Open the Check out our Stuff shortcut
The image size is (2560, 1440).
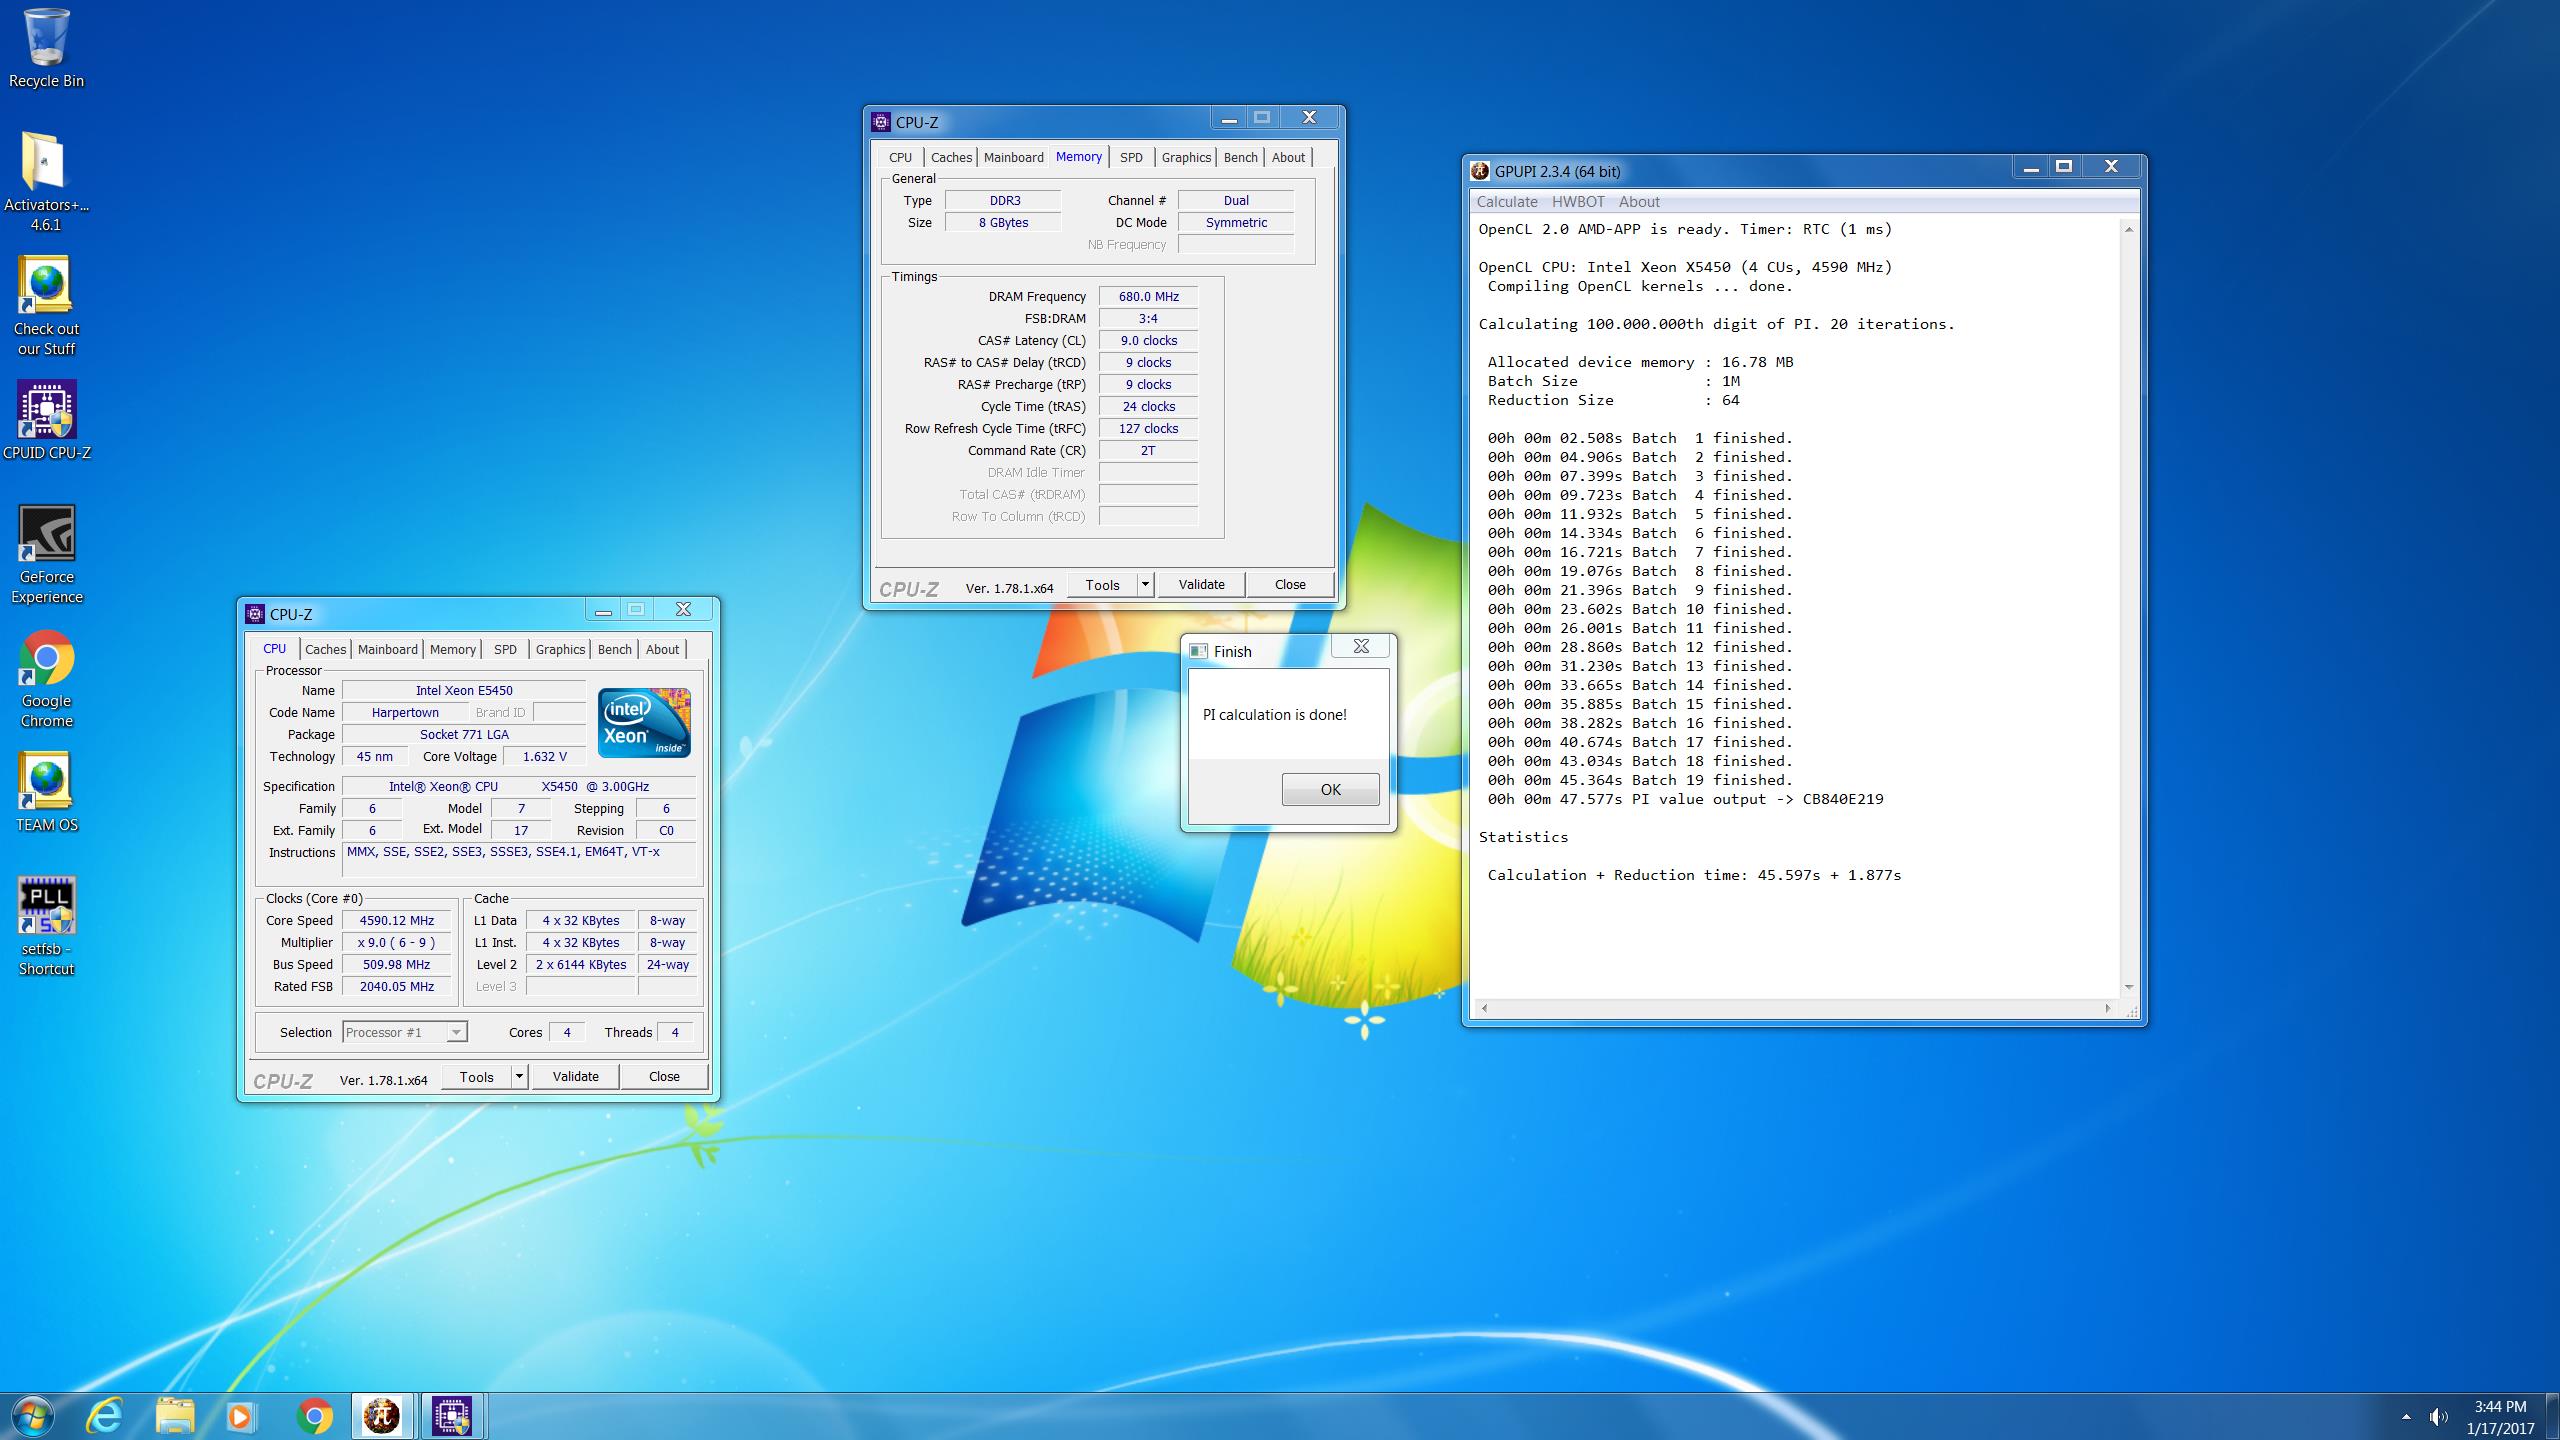point(46,305)
